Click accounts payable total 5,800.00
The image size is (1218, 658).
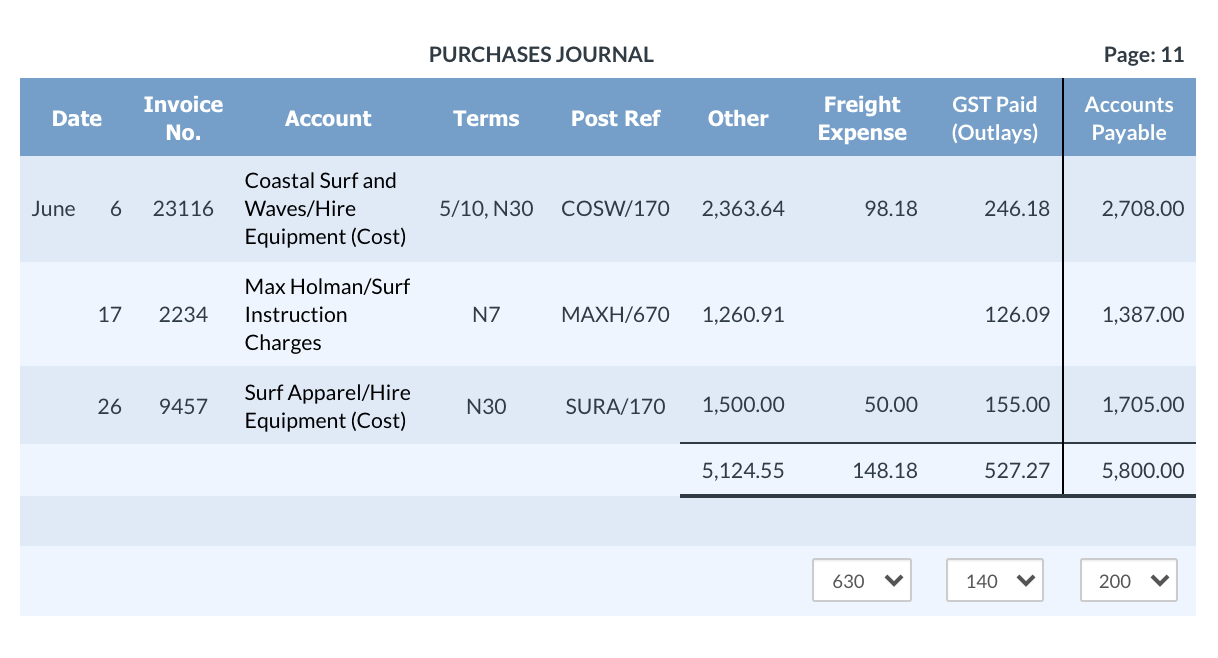pyautogui.click(x=1143, y=470)
